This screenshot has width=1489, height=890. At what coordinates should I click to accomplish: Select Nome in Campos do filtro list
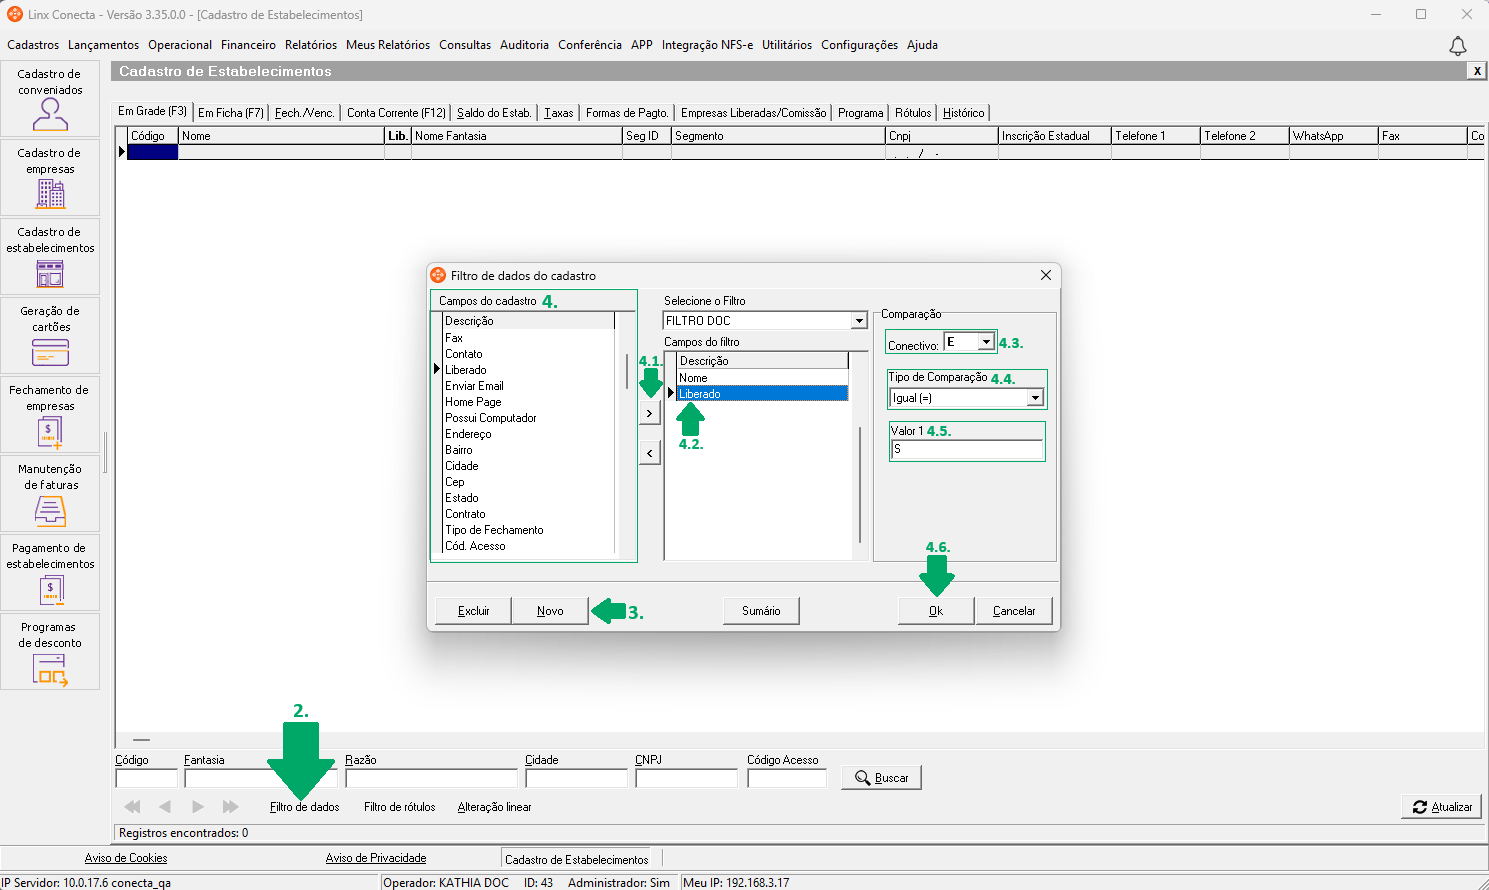click(x=762, y=378)
